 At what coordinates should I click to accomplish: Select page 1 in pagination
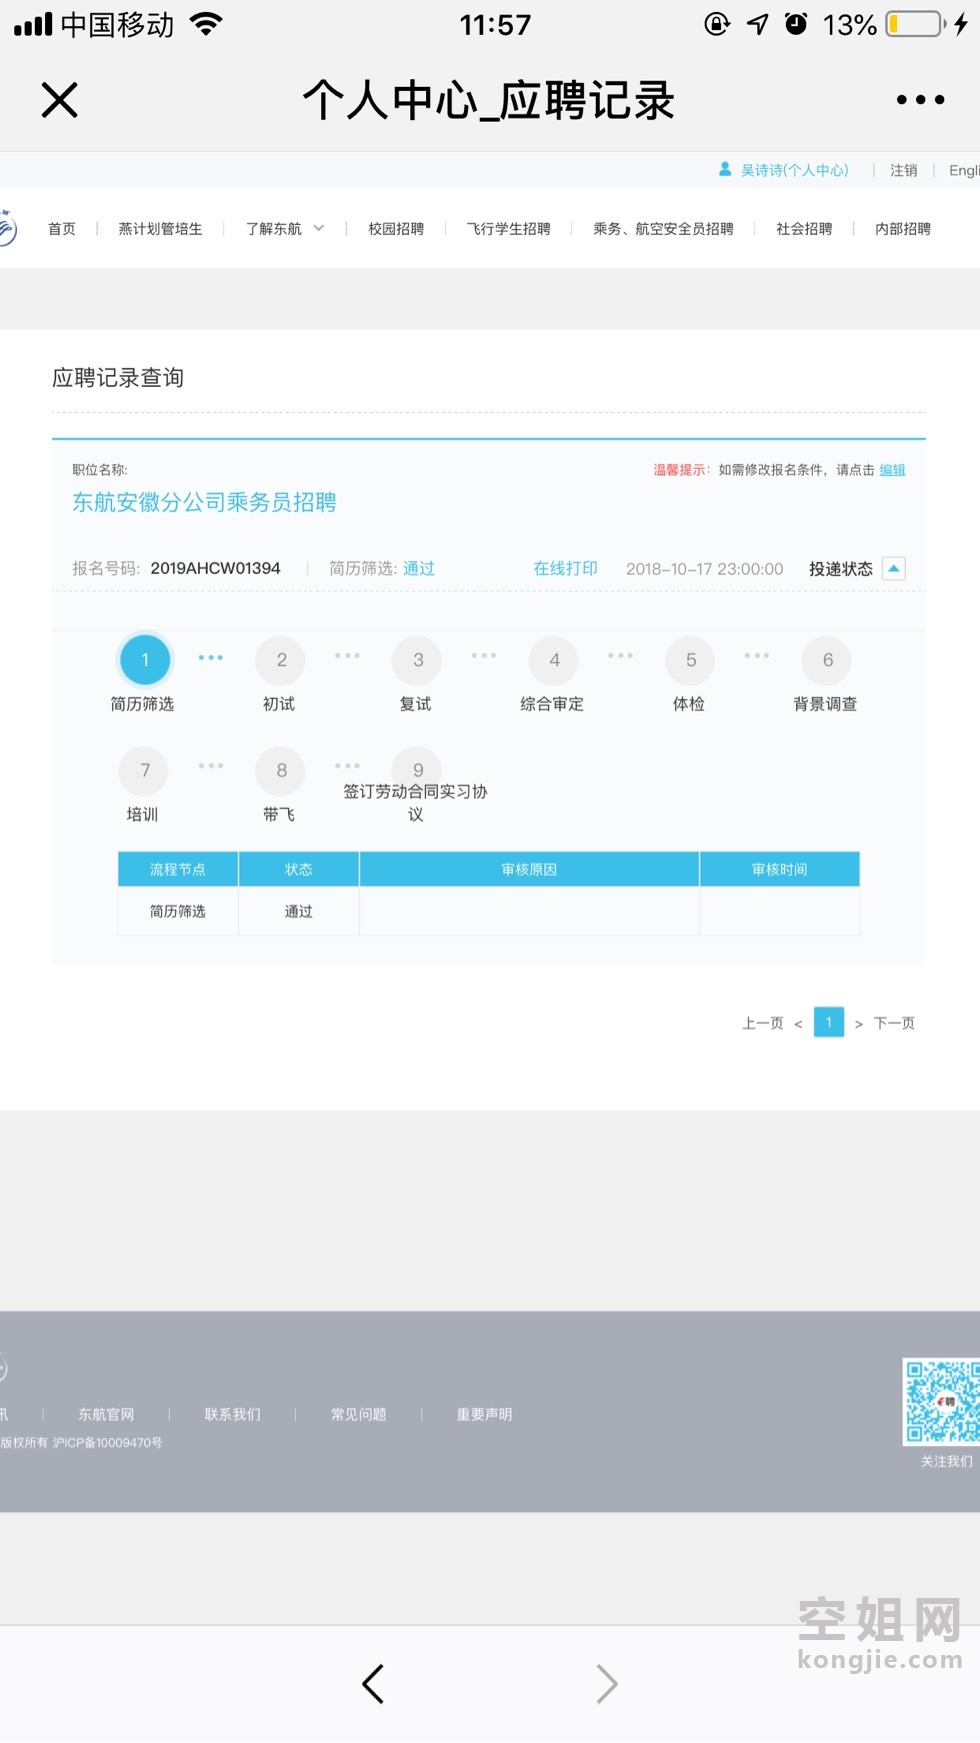click(829, 1022)
